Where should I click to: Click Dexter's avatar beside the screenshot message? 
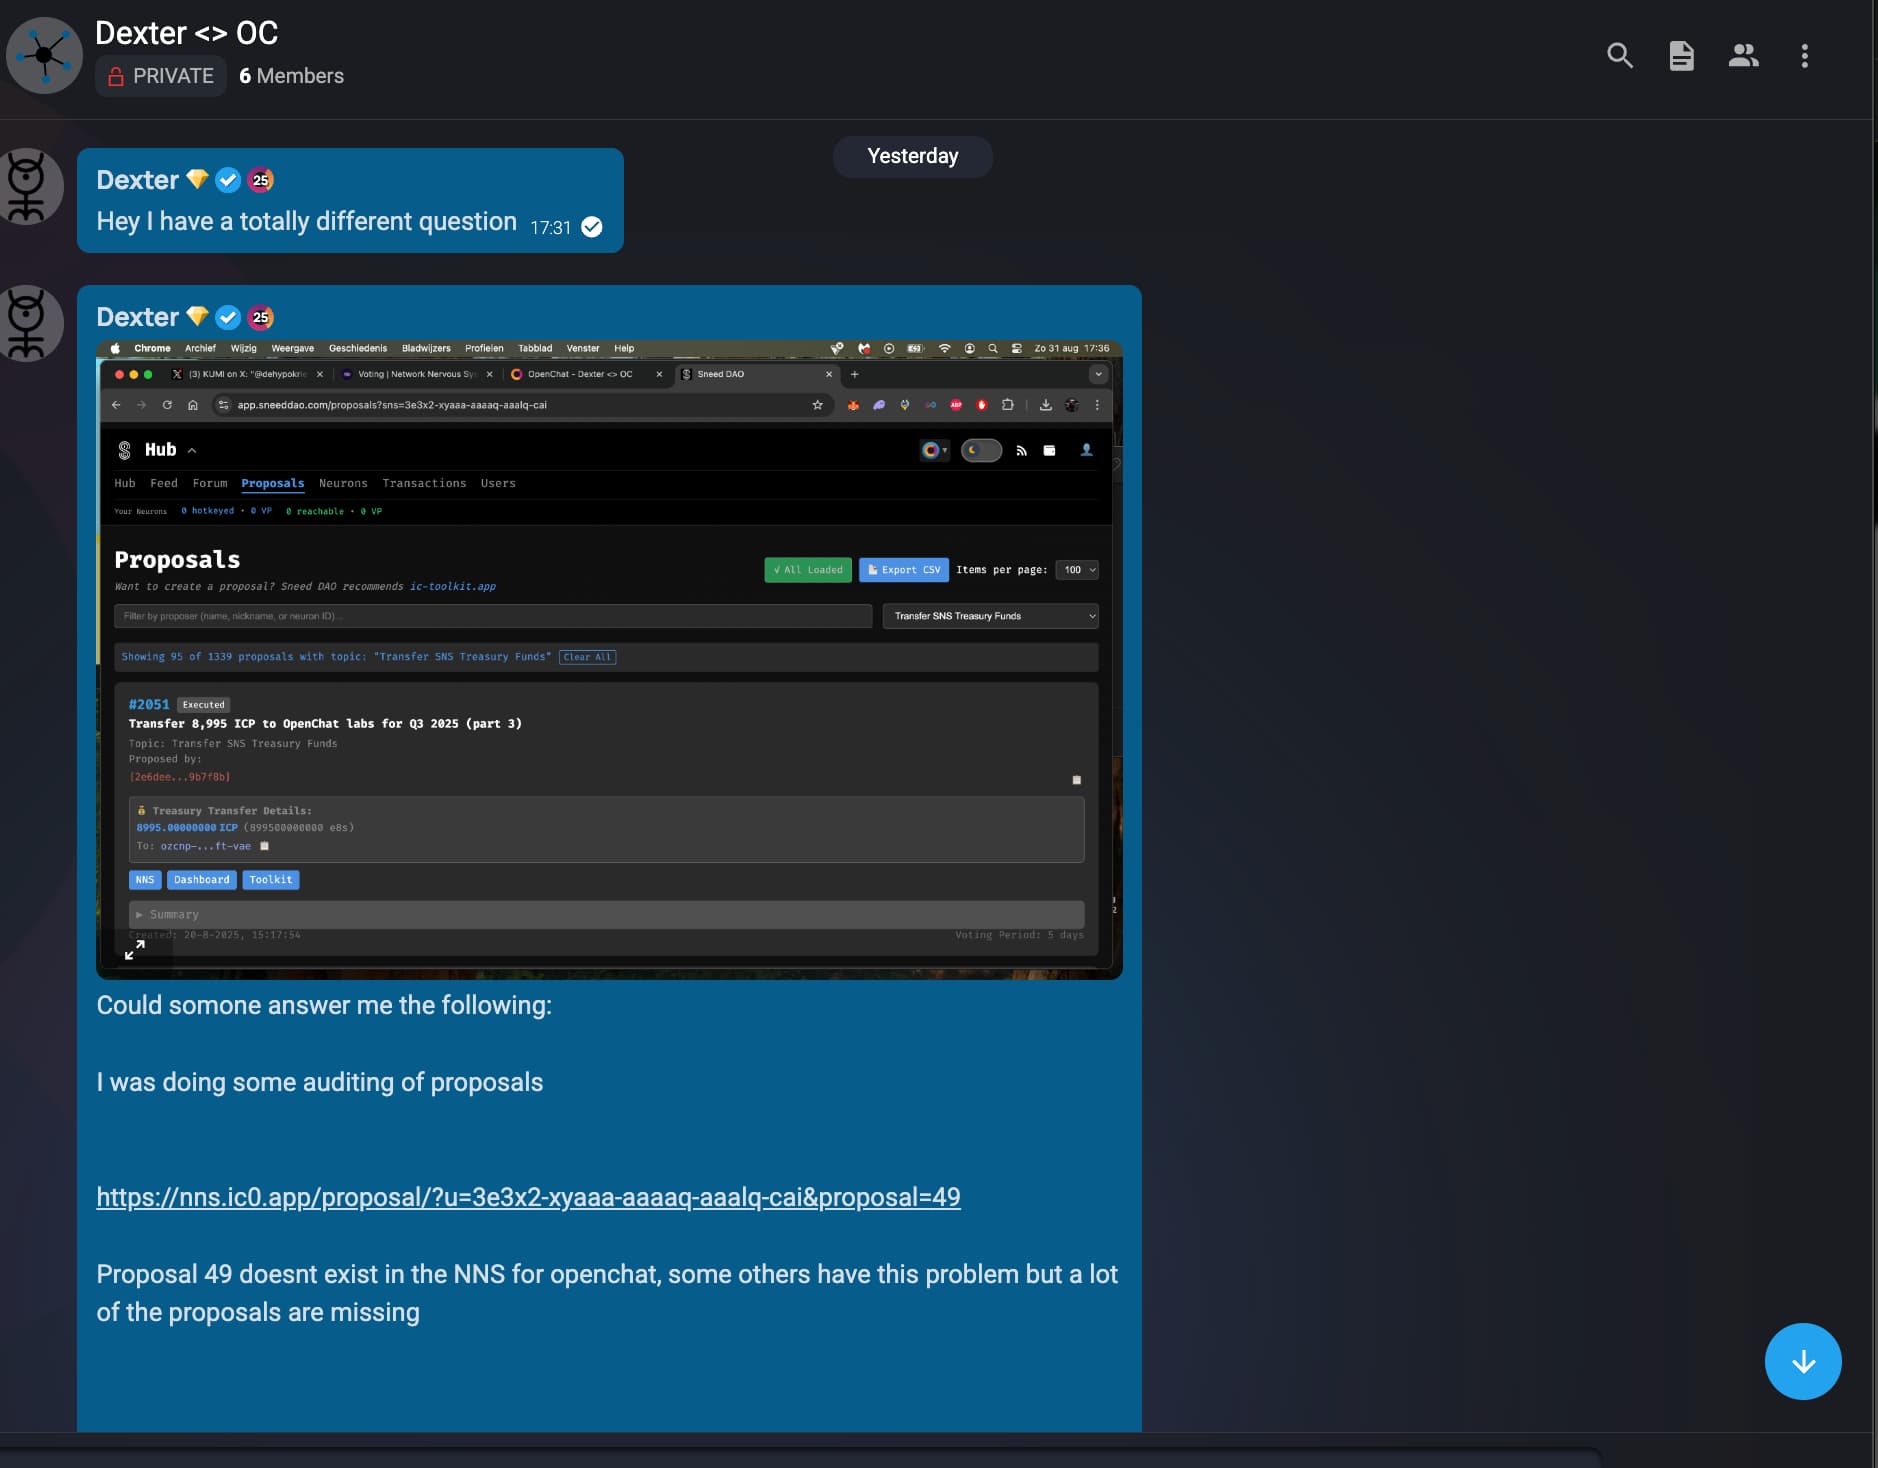click(27, 324)
